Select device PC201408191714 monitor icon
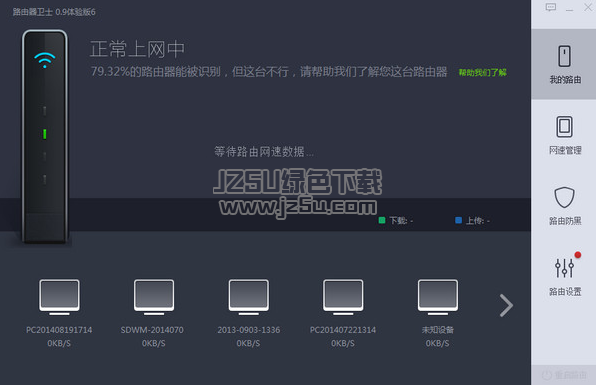The height and width of the screenshot is (385, 596). [x=59, y=297]
